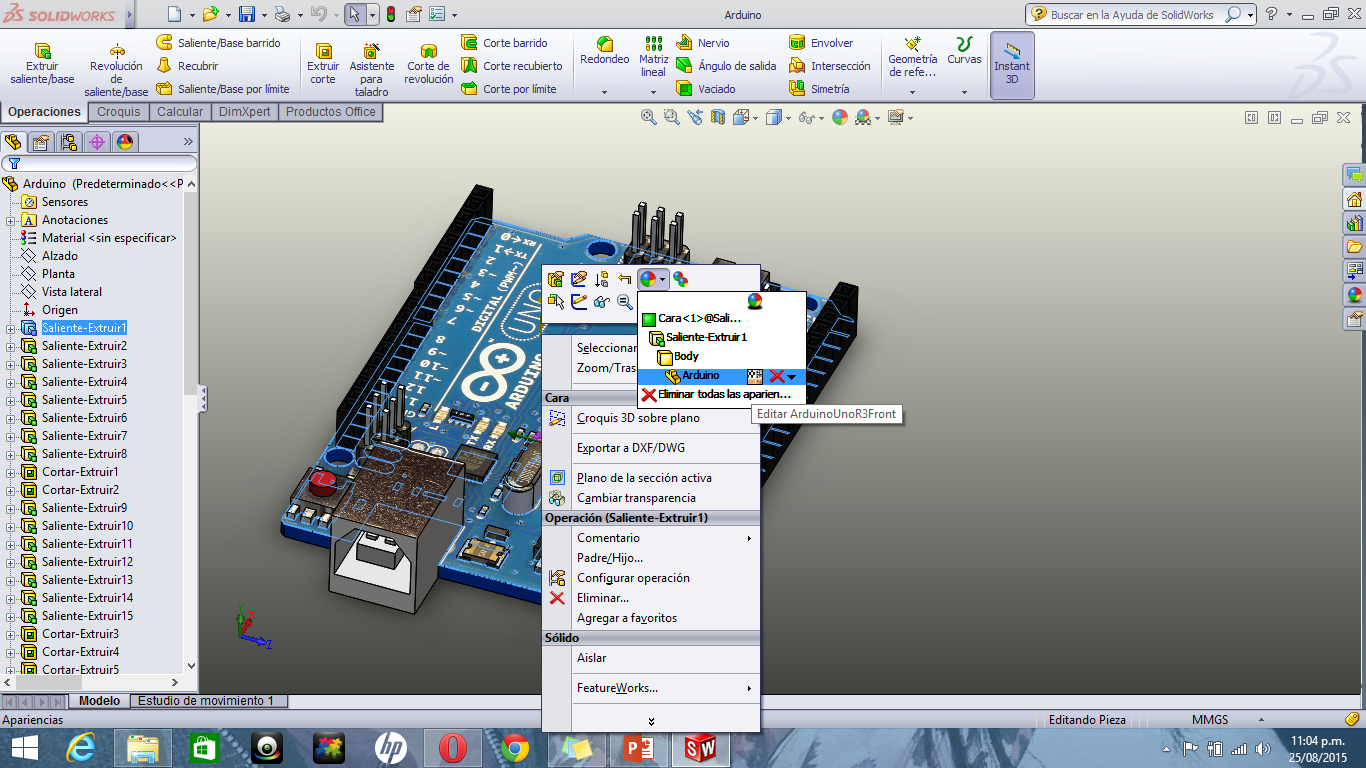Open the Redondeo dropdown arrow

(605, 92)
